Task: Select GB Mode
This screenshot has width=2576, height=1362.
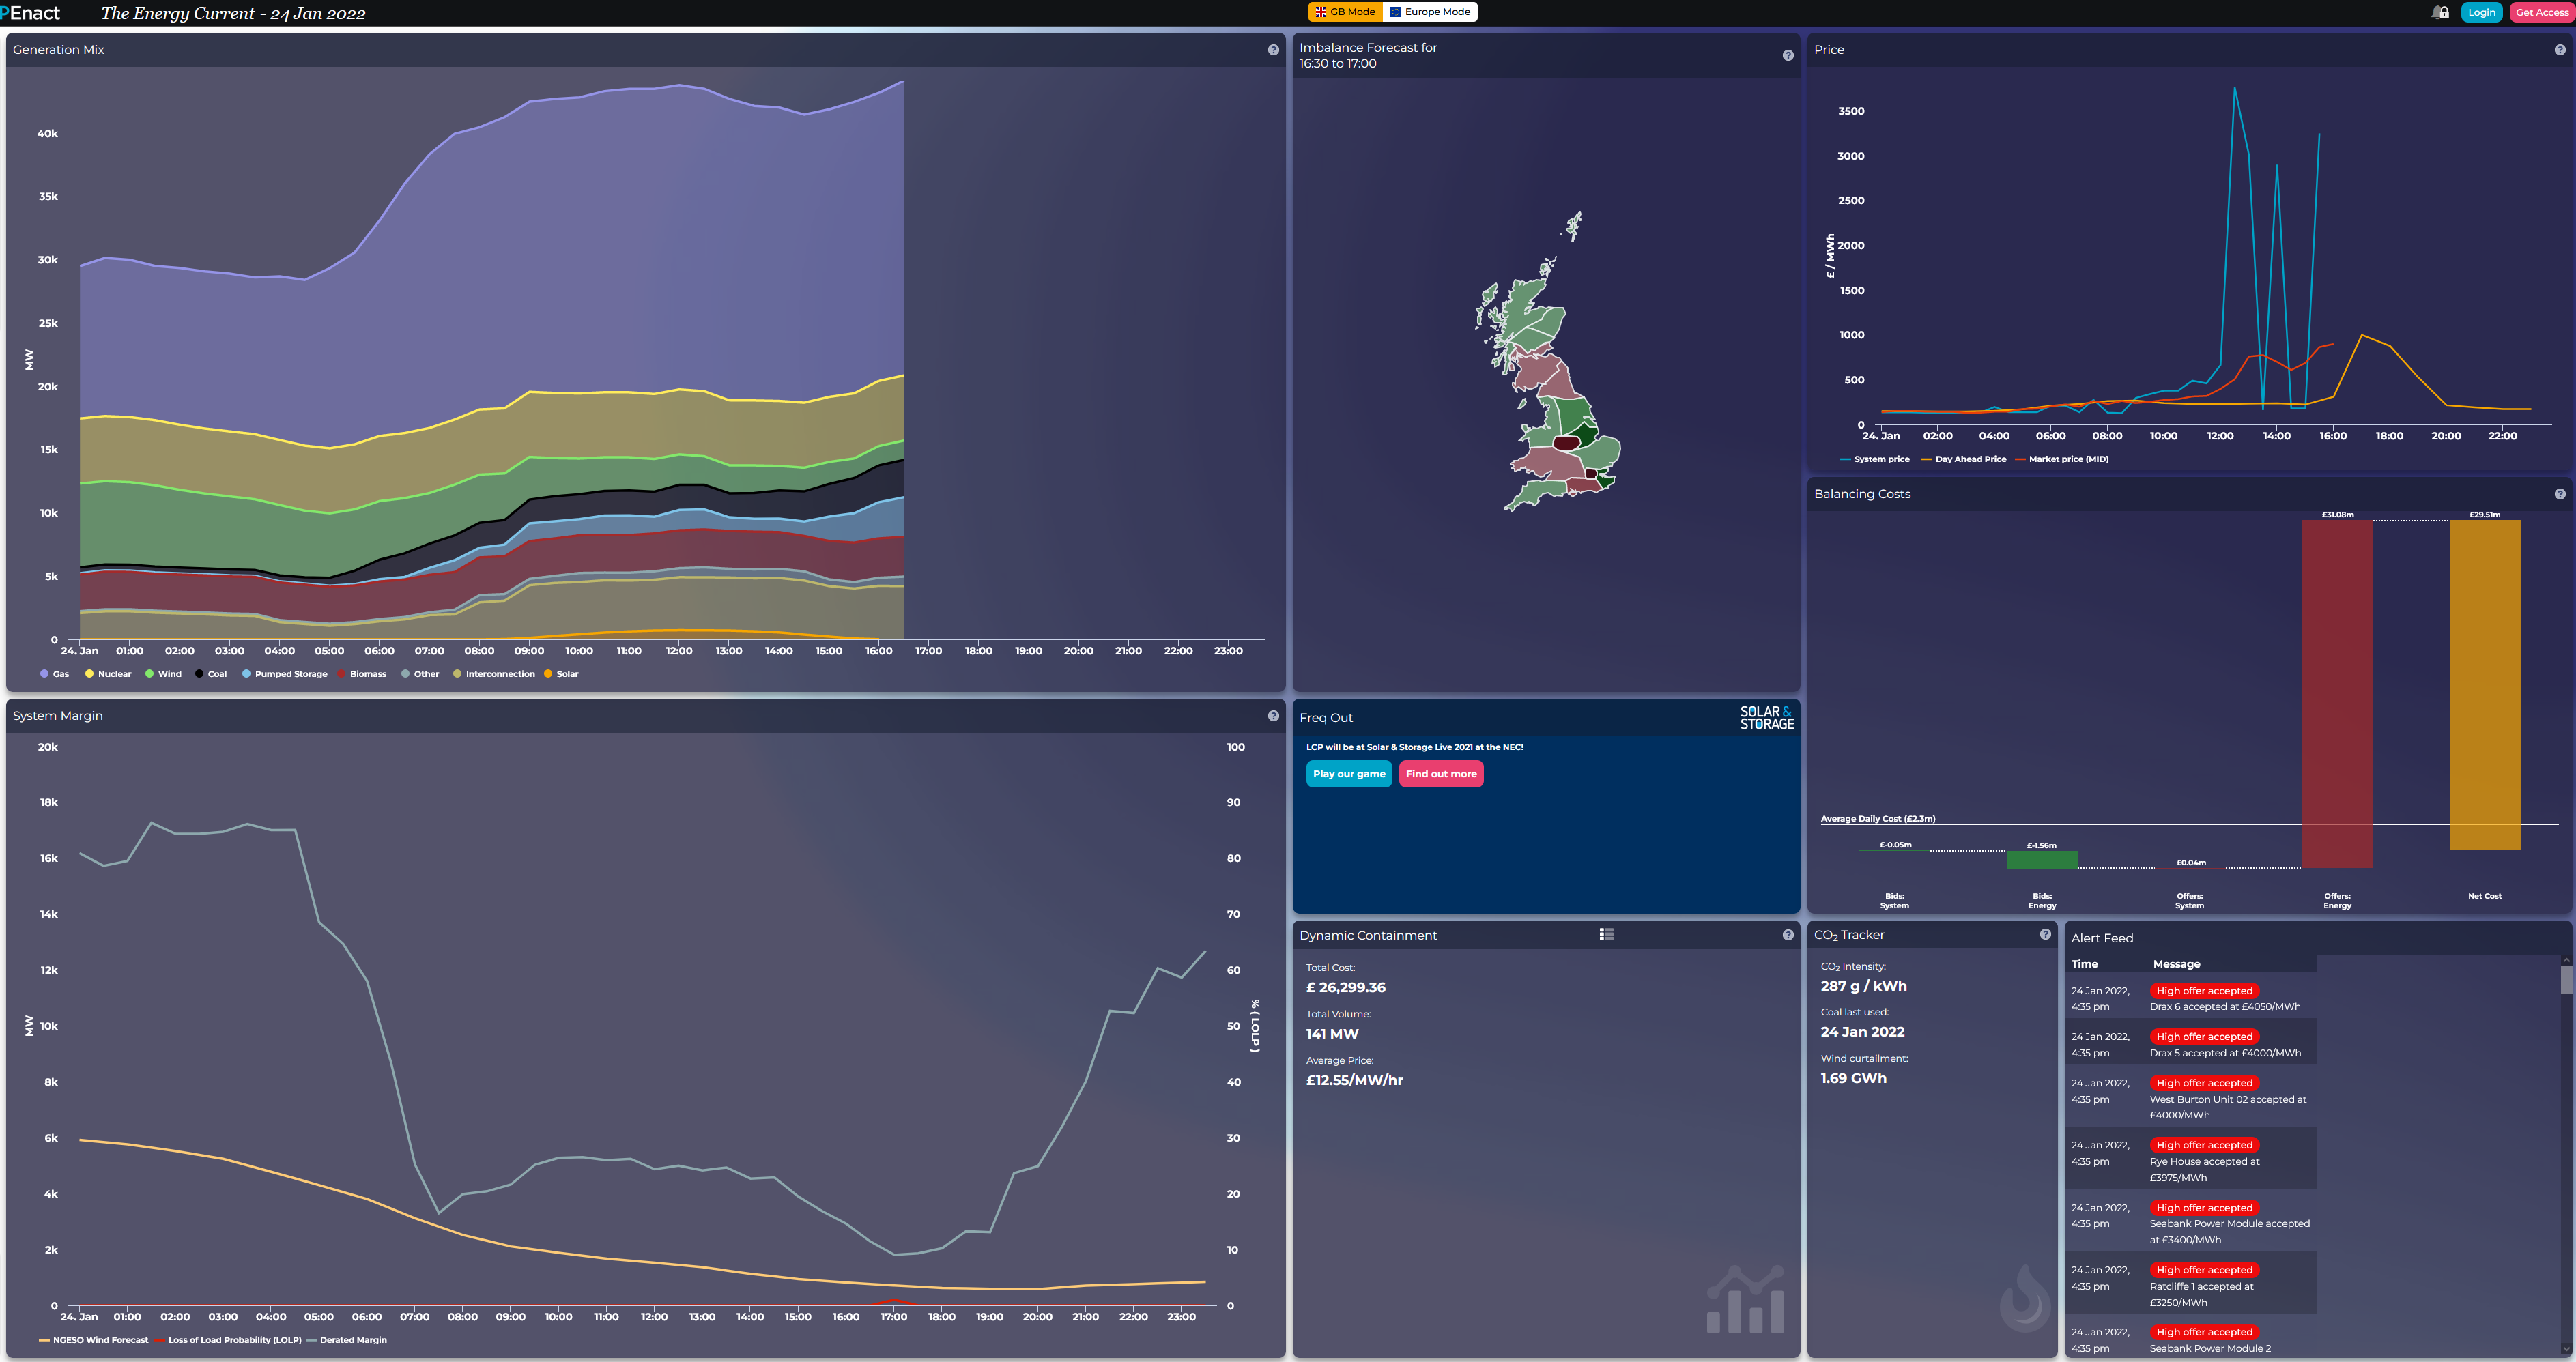Action: point(1345,12)
